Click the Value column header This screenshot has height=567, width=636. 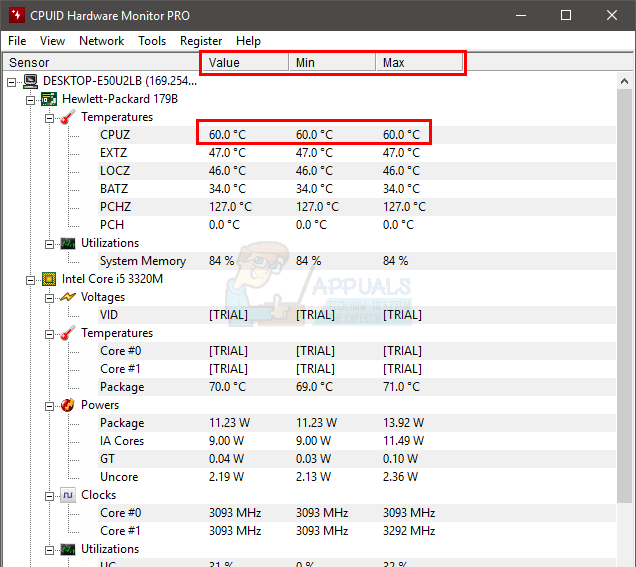[x=245, y=62]
